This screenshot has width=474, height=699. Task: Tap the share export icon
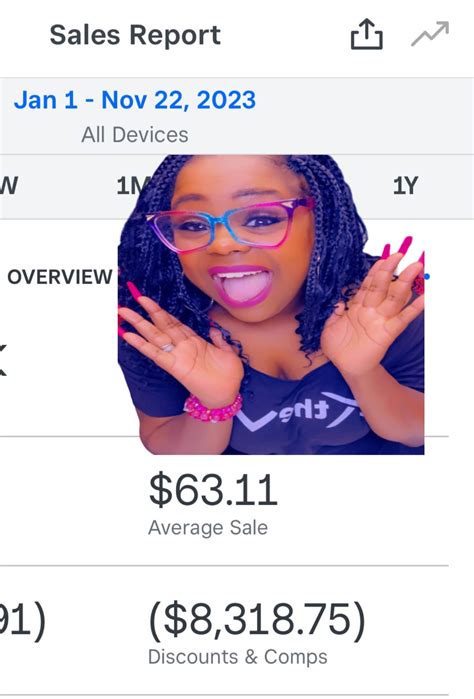pyautogui.click(x=367, y=34)
